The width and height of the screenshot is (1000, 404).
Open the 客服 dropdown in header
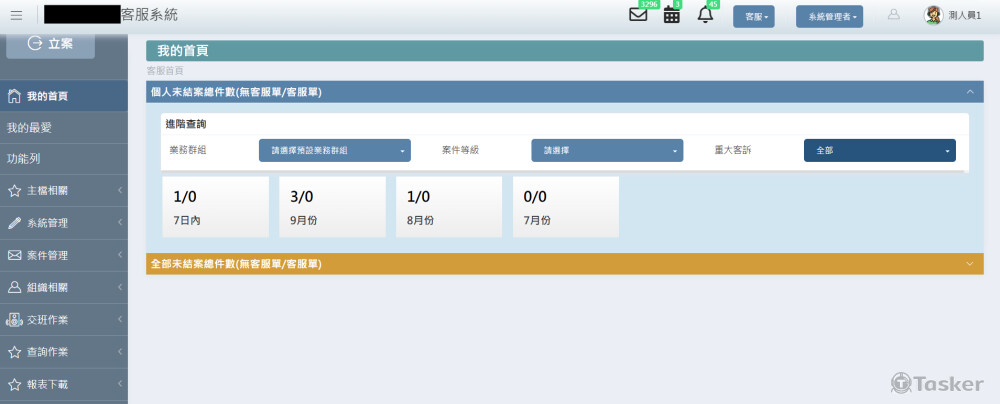753,16
